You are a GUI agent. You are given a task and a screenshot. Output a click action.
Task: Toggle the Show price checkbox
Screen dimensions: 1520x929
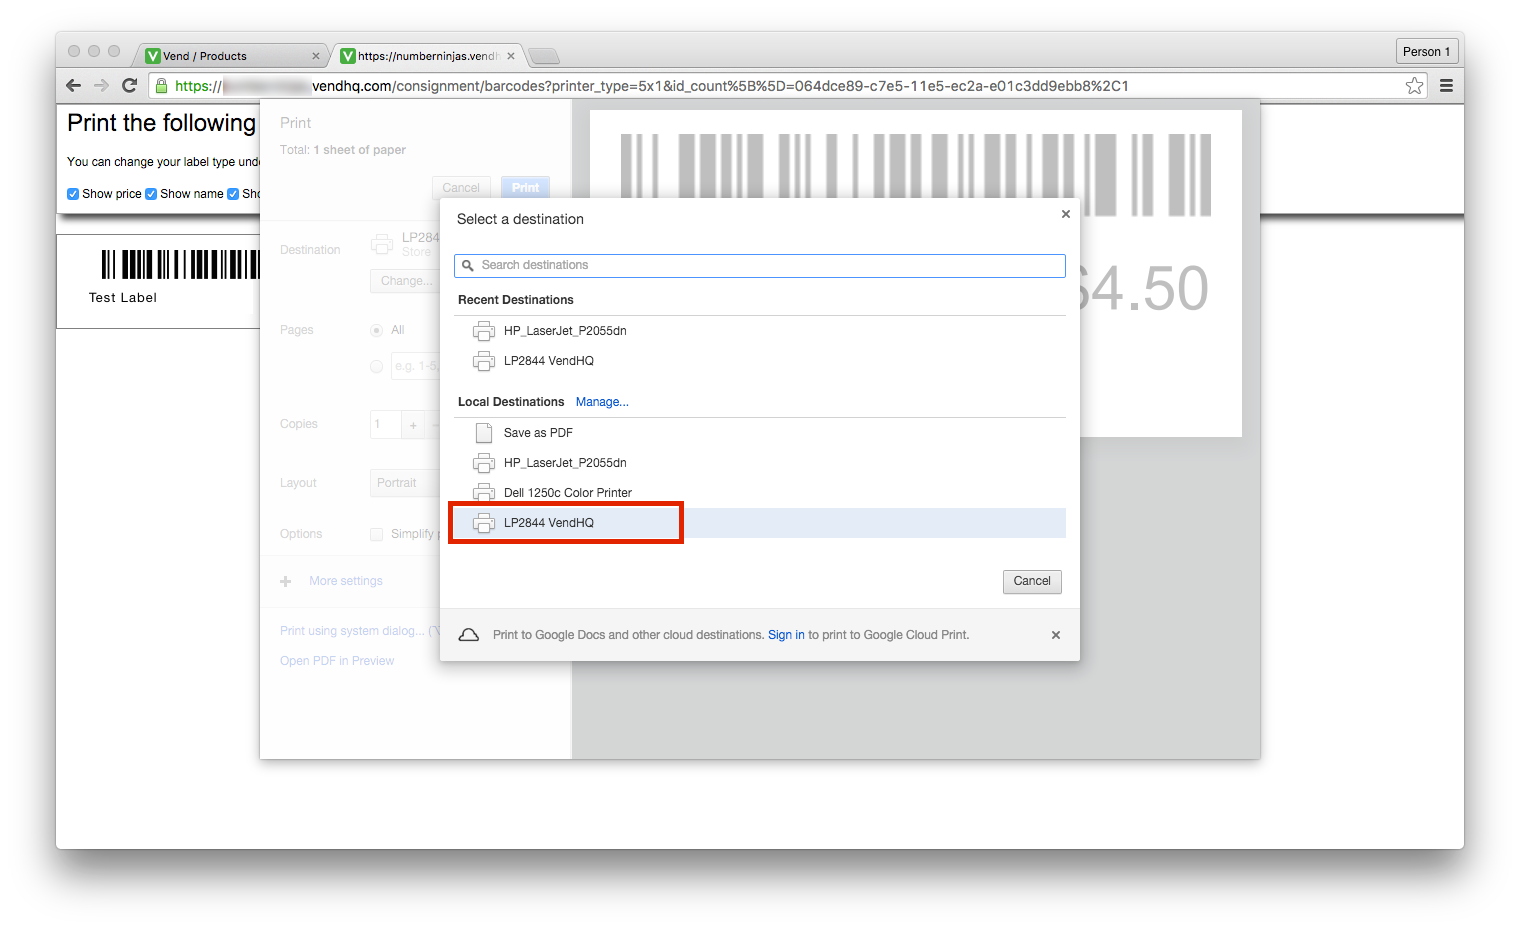pos(73,194)
